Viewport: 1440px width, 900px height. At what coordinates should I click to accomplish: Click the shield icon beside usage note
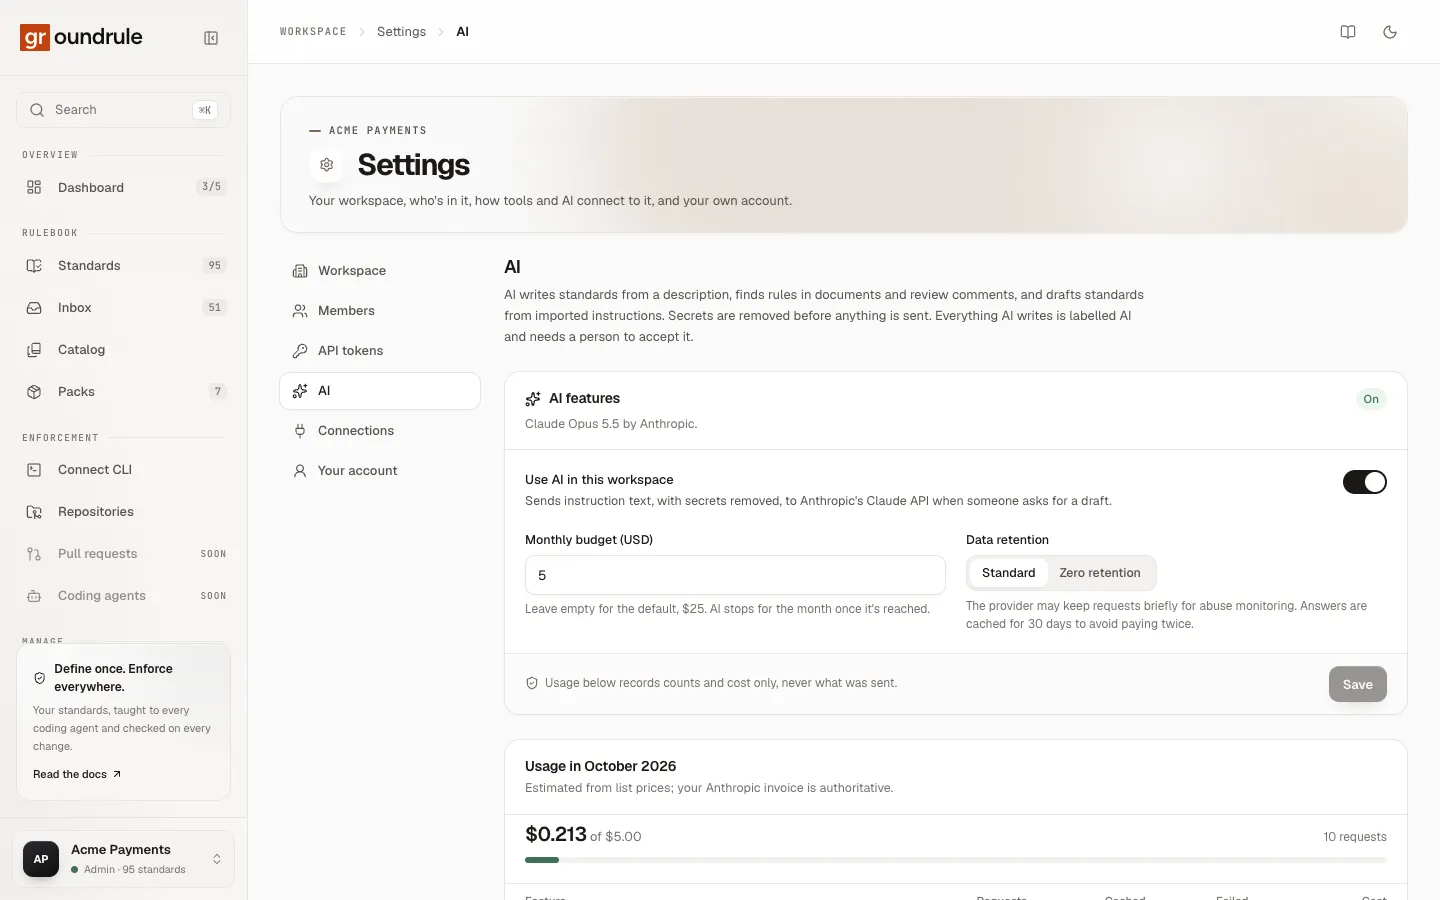pyautogui.click(x=532, y=683)
